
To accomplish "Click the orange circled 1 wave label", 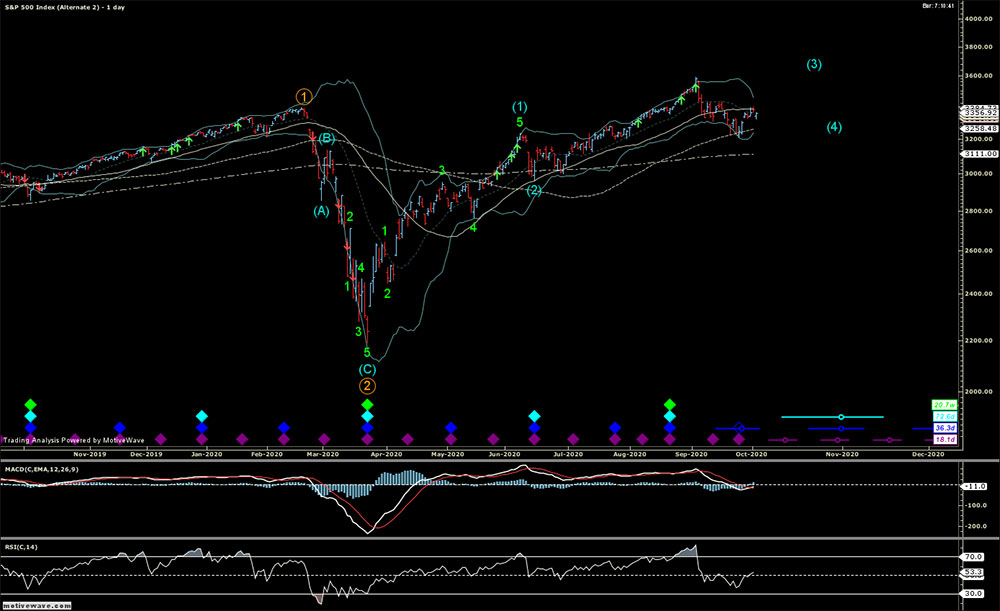I will pyautogui.click(x=304, y=97).
